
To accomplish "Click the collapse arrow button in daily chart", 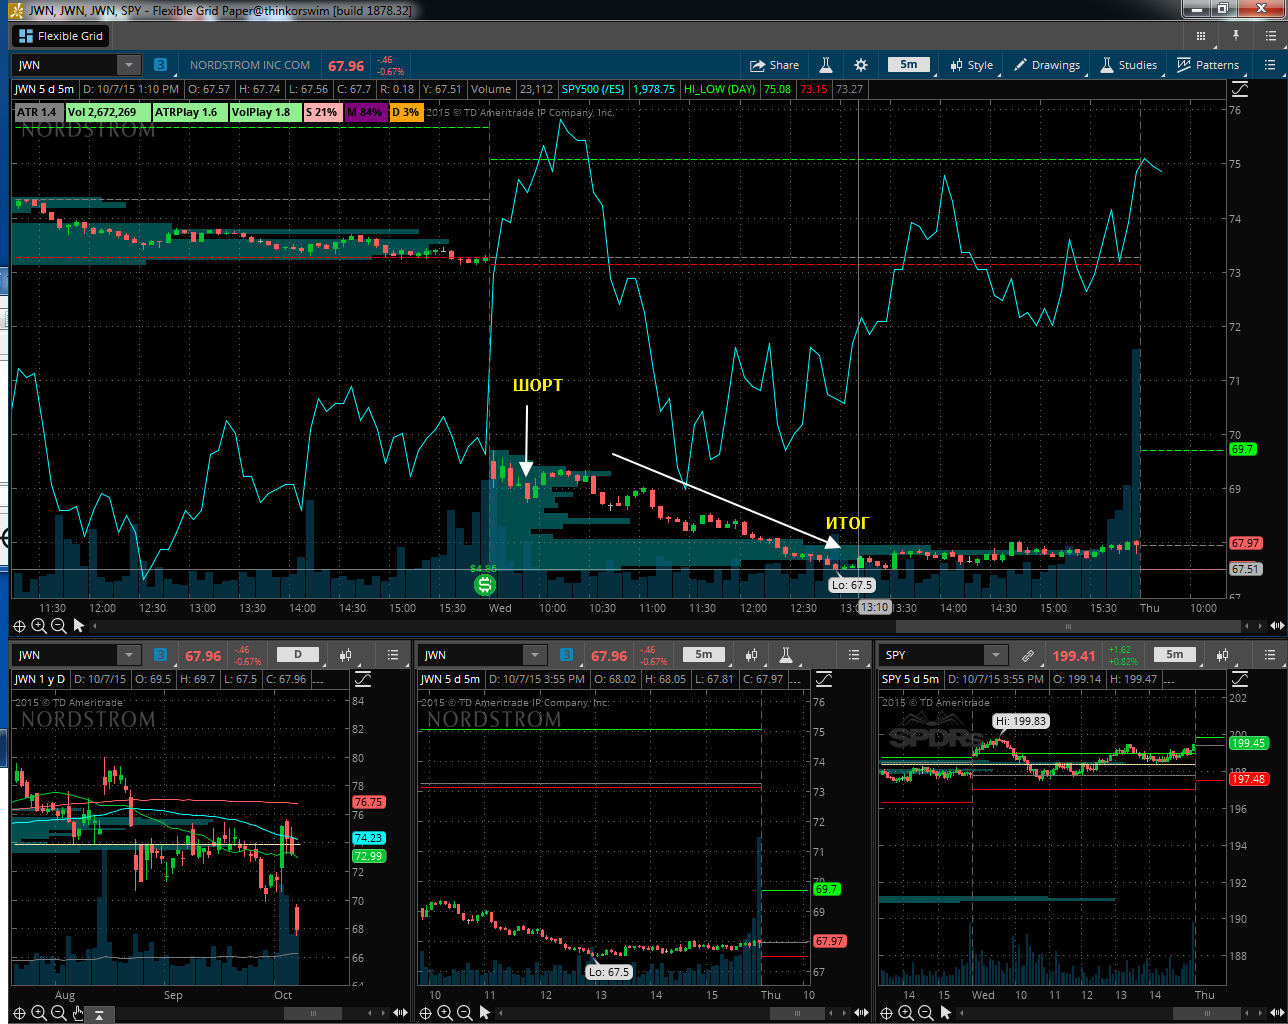I will click(x=99, y=1014).
